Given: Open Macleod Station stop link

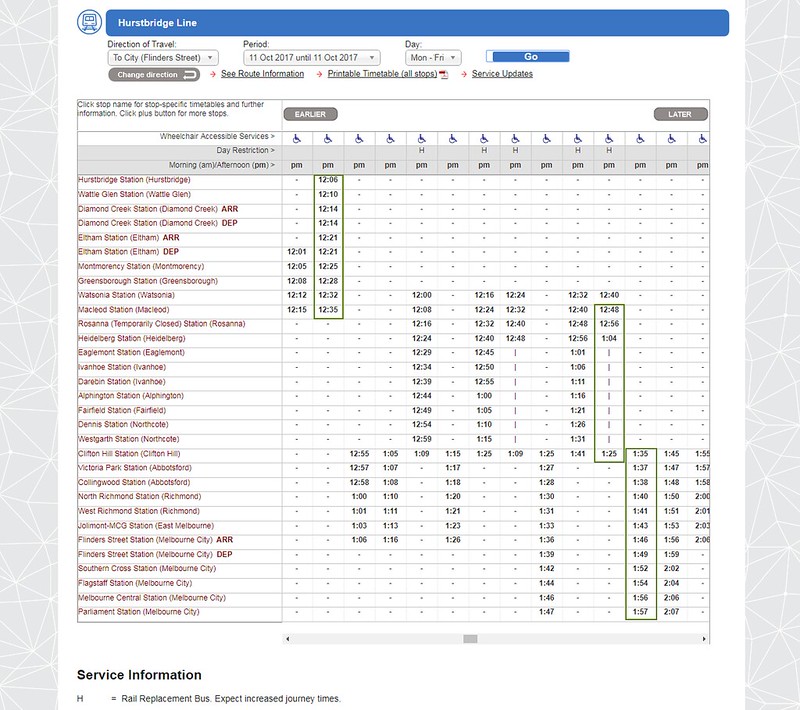Looking at the screenshot, I should [123, 310].
